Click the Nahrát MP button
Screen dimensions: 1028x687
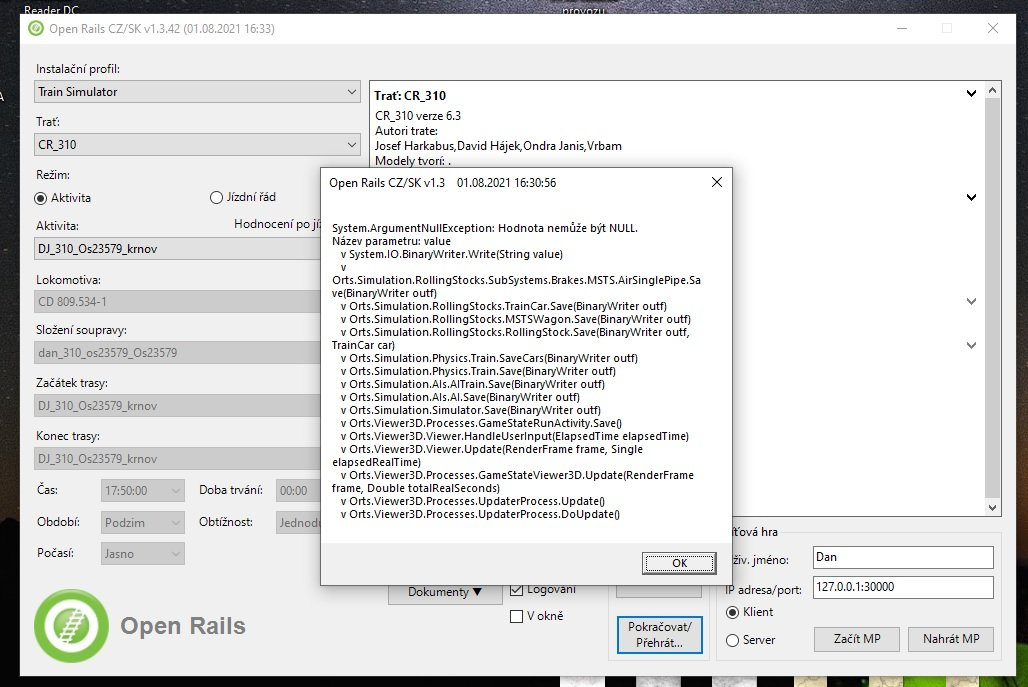(x=951, y=639)
